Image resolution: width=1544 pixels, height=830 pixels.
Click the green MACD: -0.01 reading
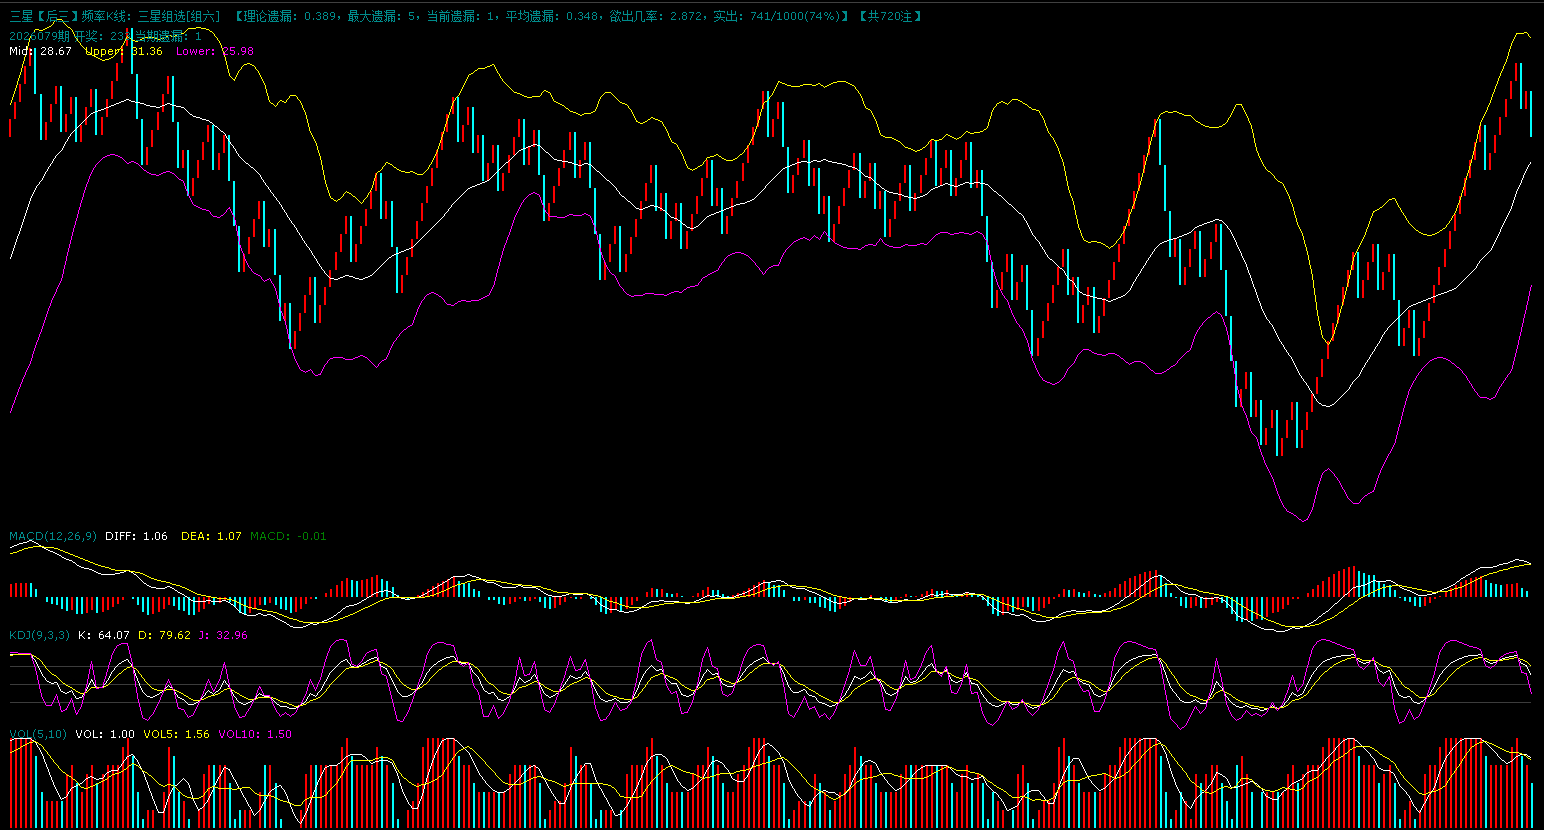288,536
